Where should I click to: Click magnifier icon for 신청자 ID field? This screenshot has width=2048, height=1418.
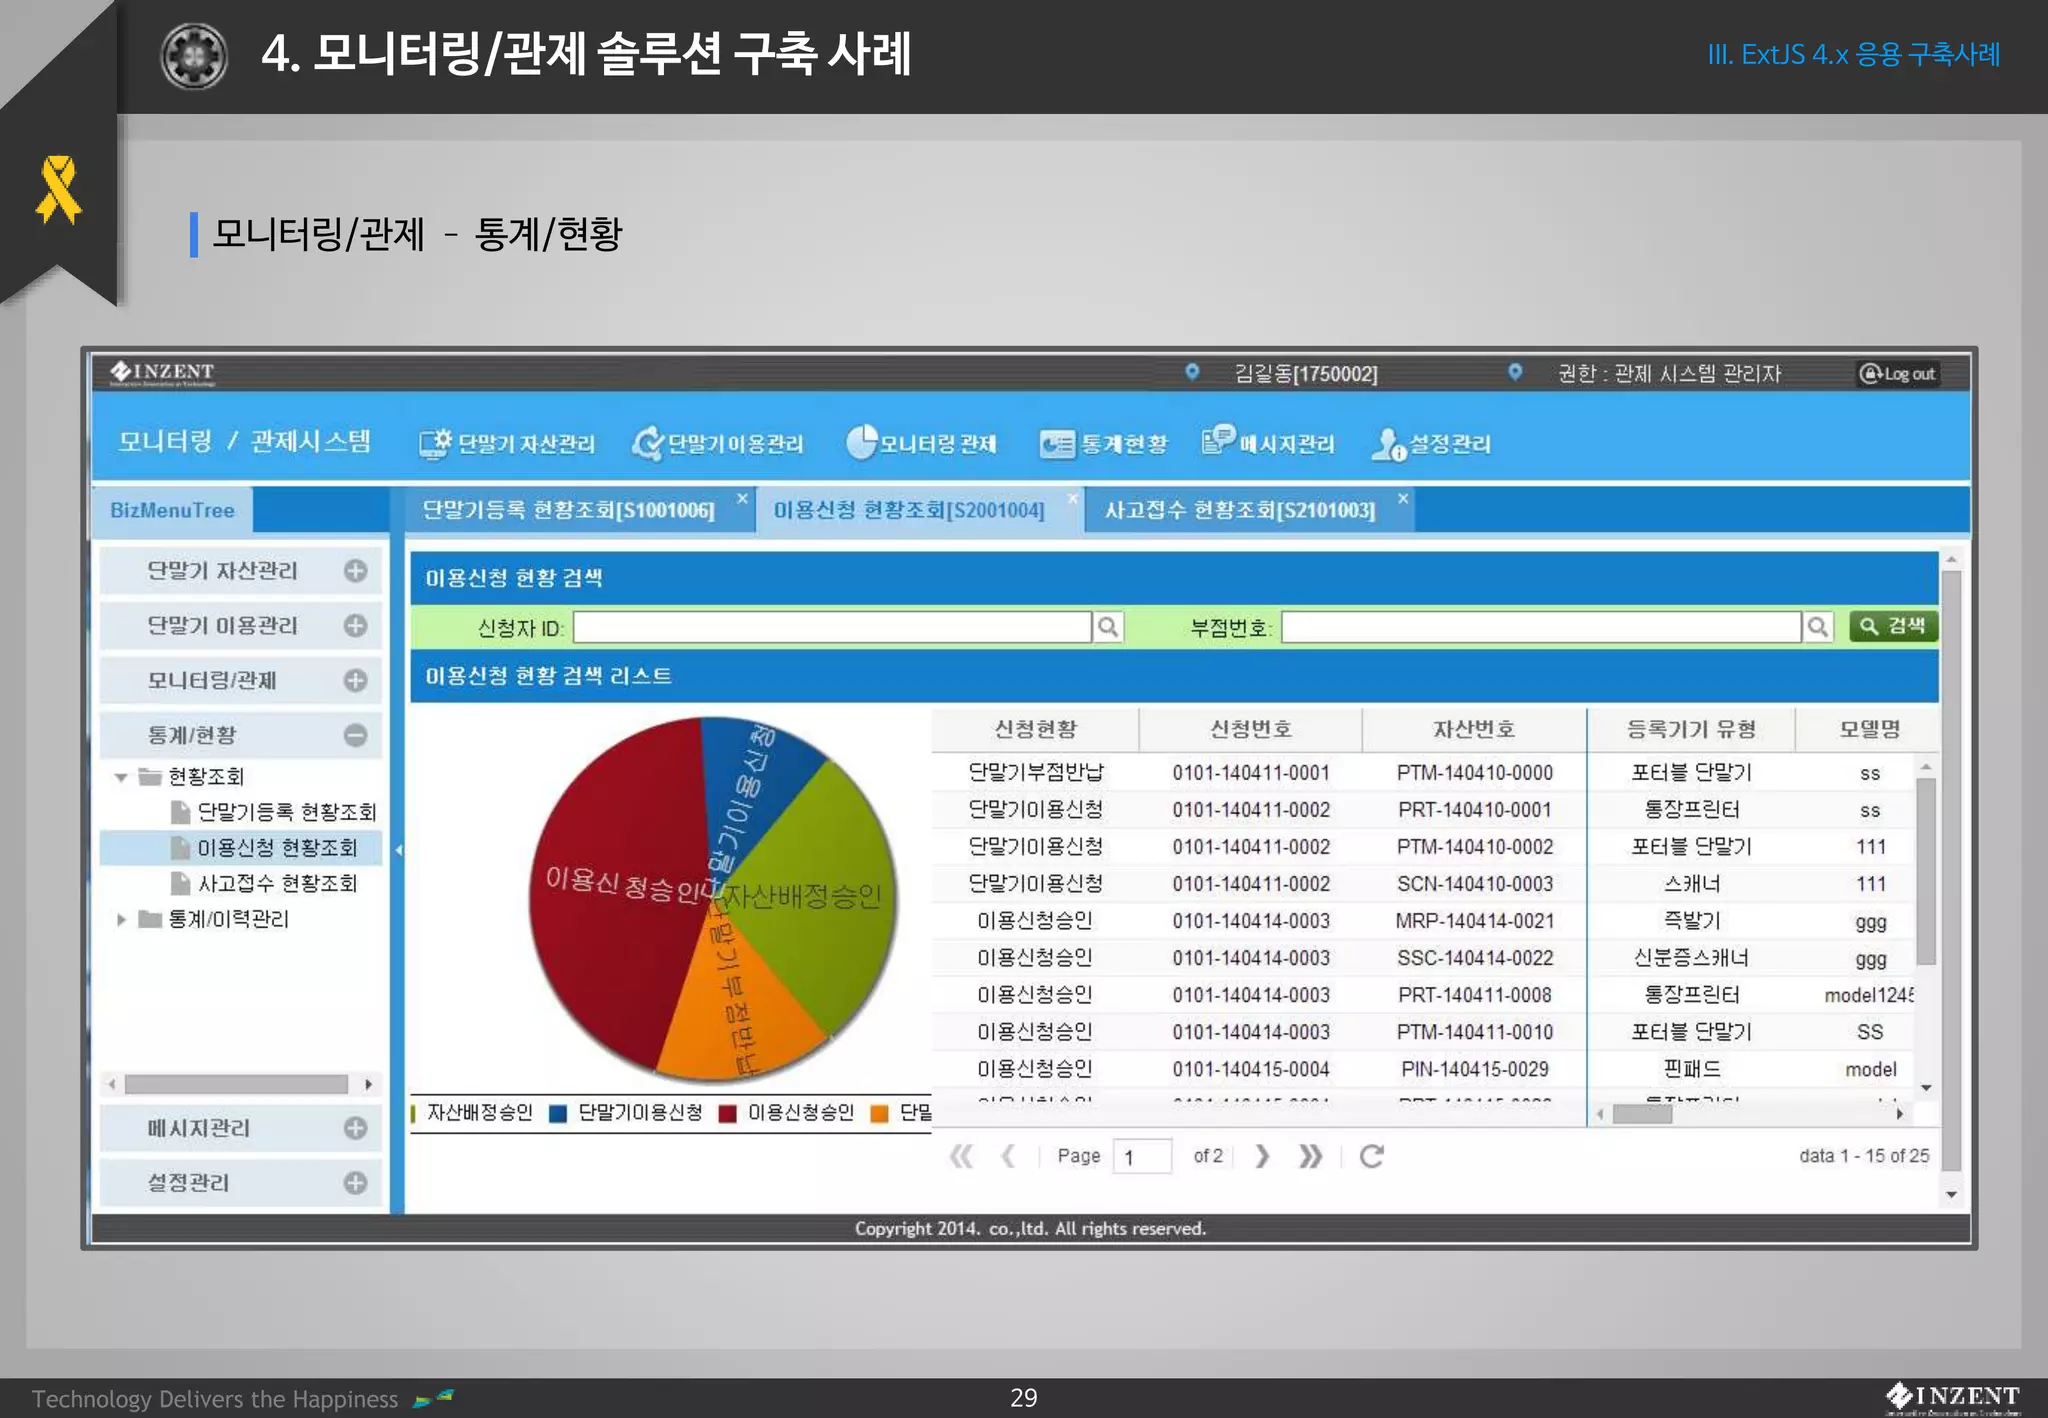coord(1108,627)
